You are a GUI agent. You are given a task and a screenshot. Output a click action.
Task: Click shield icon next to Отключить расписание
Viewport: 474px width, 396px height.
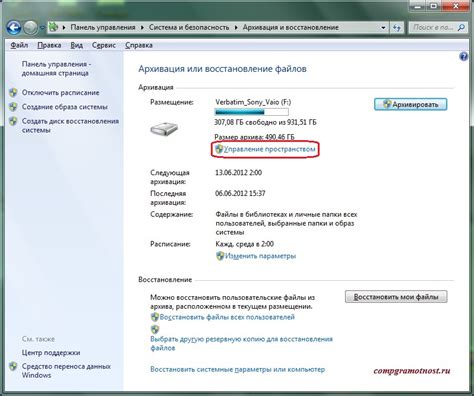coord(13,93)
